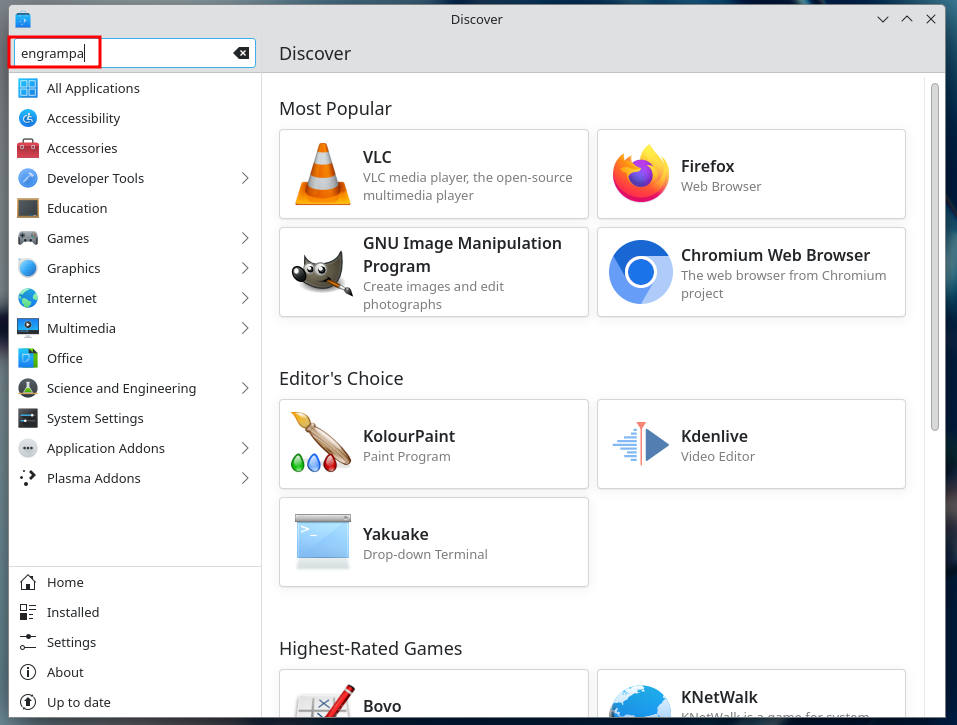Click the Firefox logo icon
Image resolution: width=957 pixels, height=725 pixels.
click(640, 174)
